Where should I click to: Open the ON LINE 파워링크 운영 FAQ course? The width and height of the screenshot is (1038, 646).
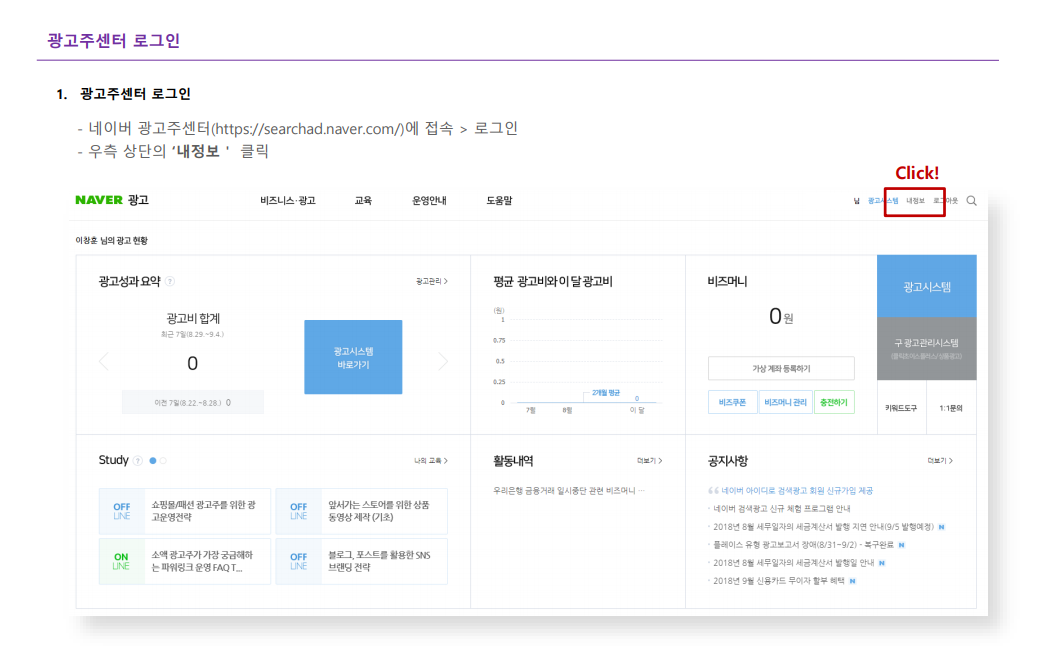click(184, 561)
